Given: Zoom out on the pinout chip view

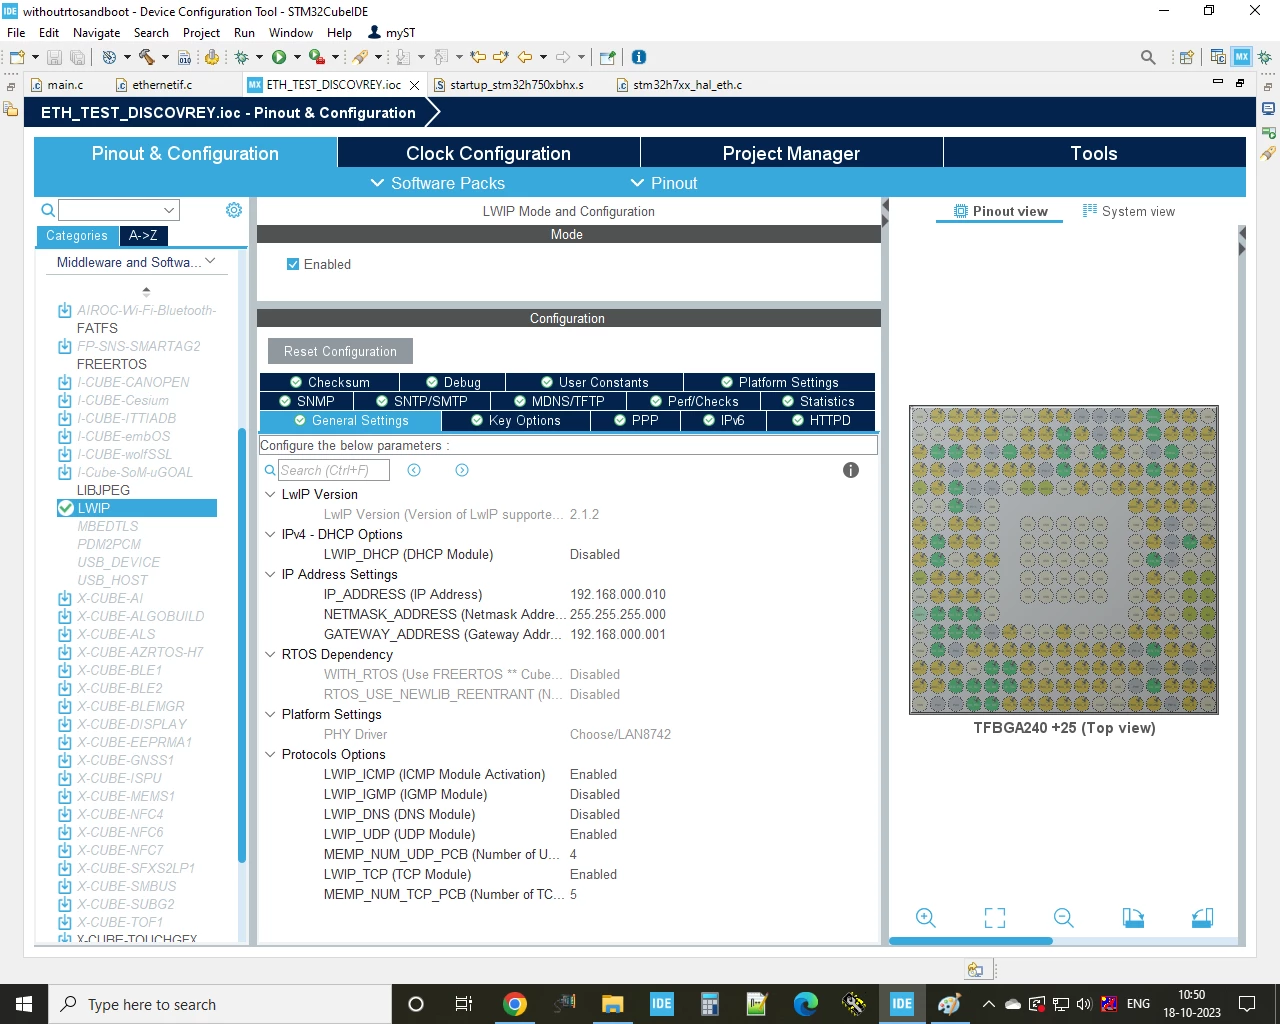Looking at the screenshot, I should (1064, 918).
